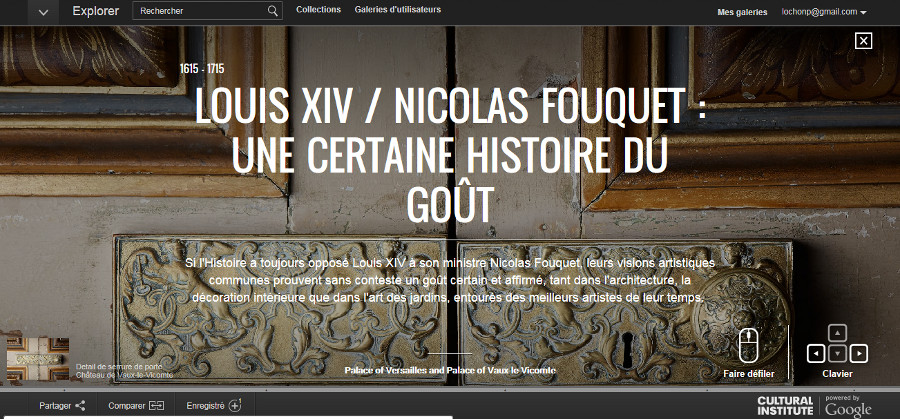Open Galeries d'utilisateurs menu item
The height and width of the screenshot is (419, 900).
(x=398, y=10)
